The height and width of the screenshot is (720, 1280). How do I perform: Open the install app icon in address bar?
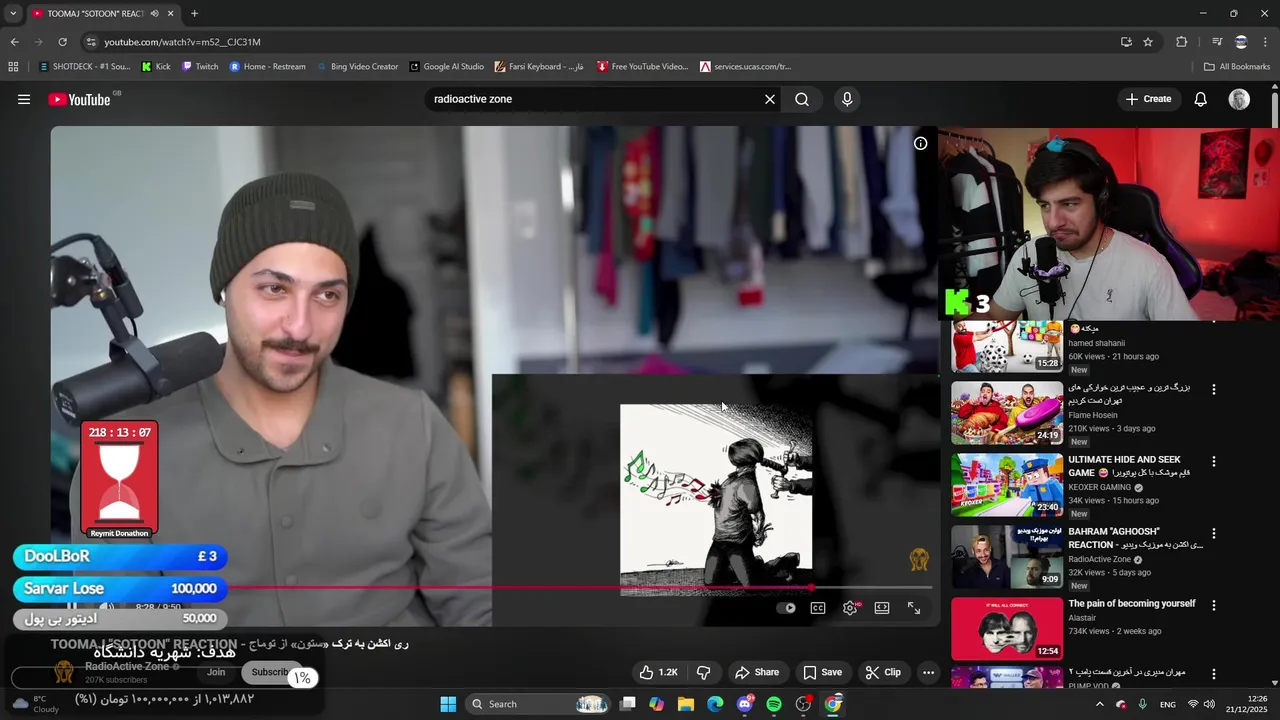[x=1126, y=42]
